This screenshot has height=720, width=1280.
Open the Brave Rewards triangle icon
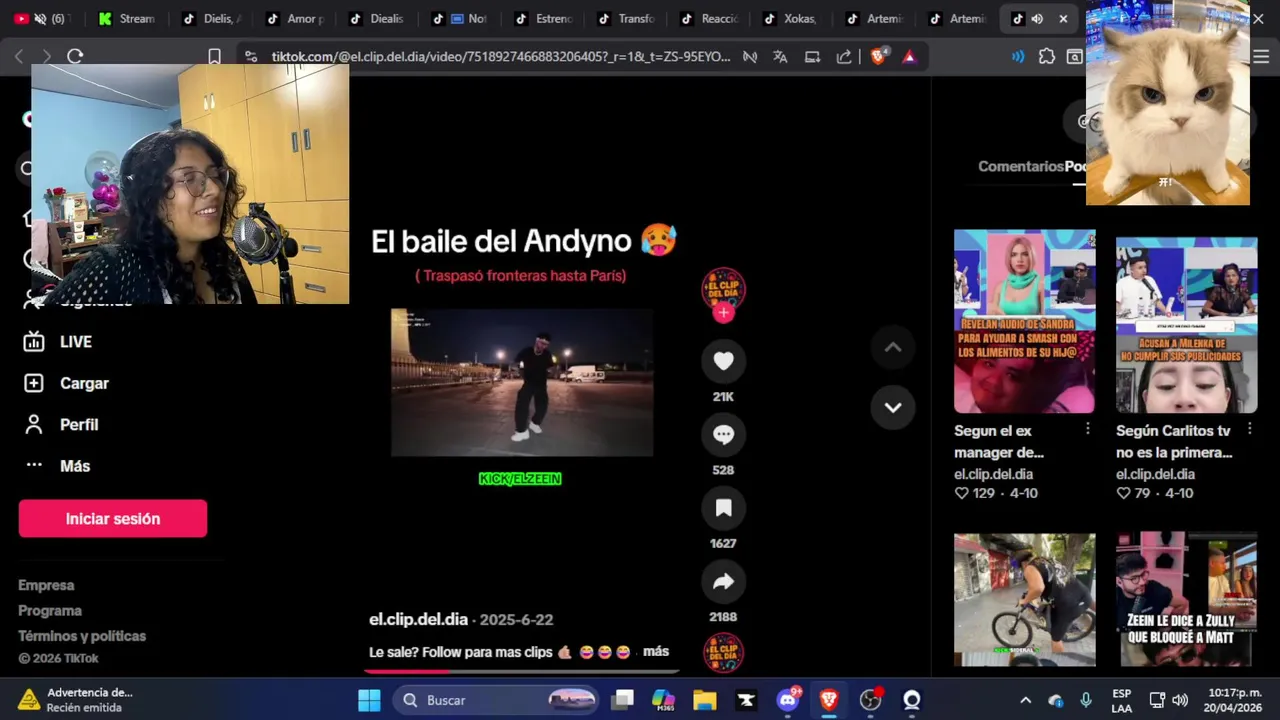coord(909,57)
